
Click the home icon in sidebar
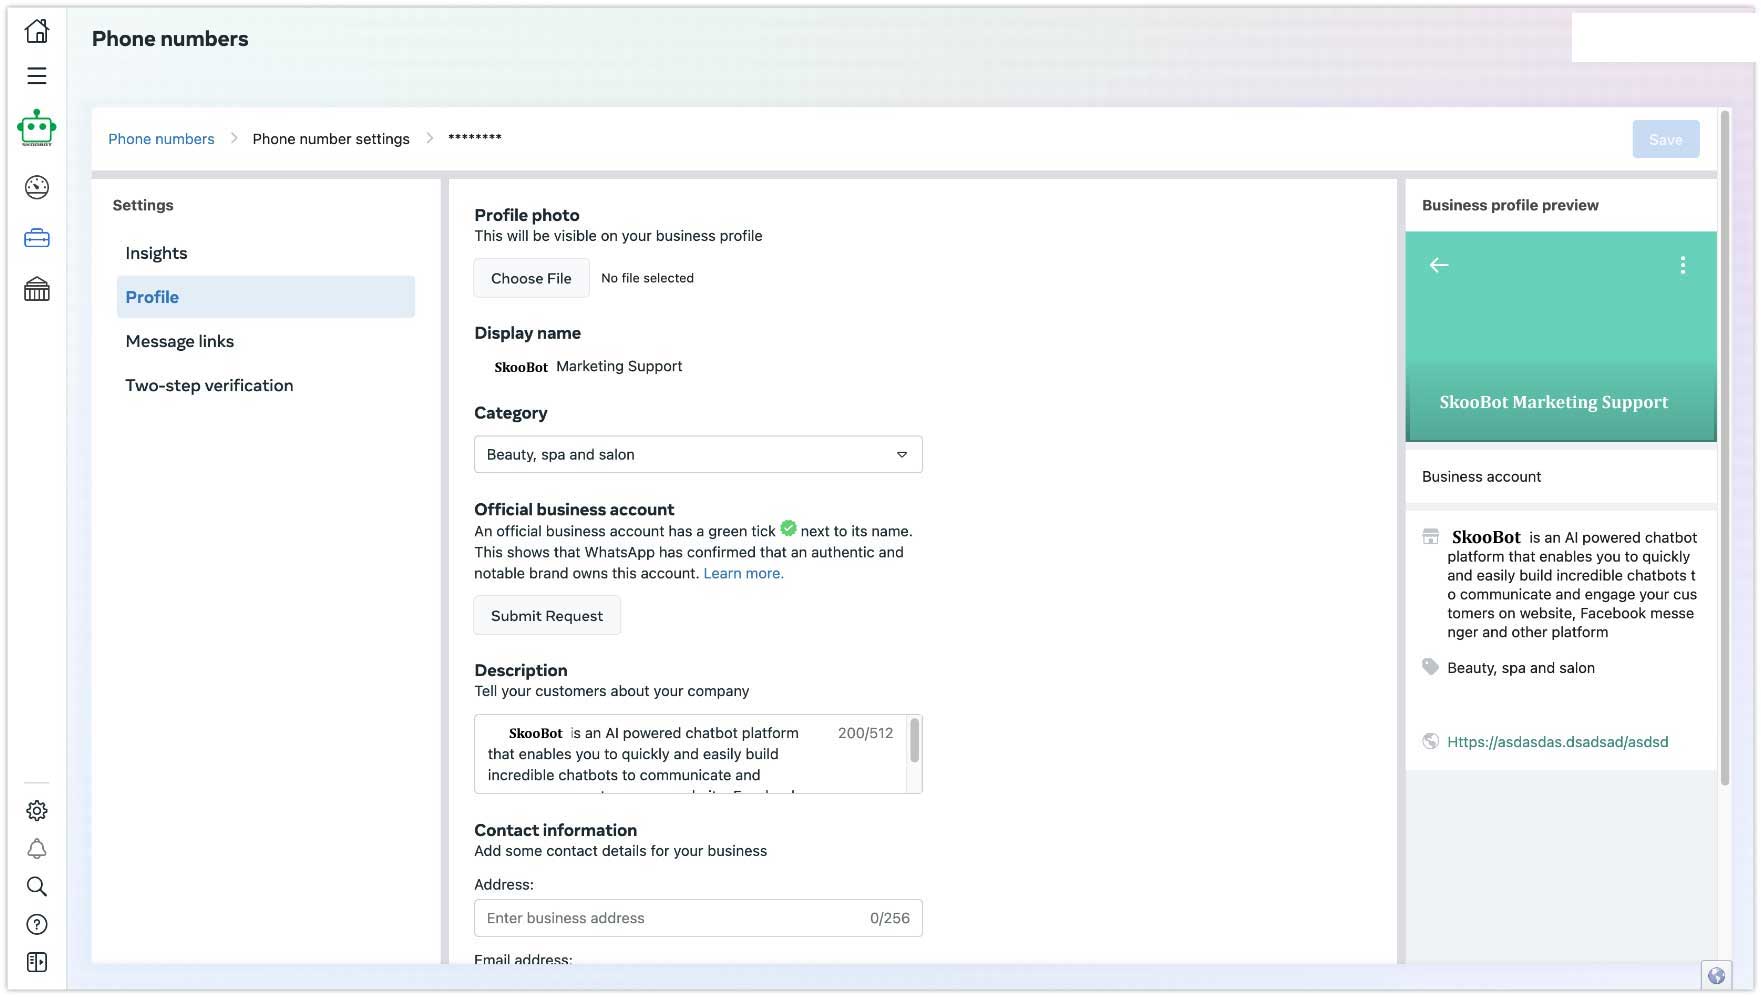[37, 31]
